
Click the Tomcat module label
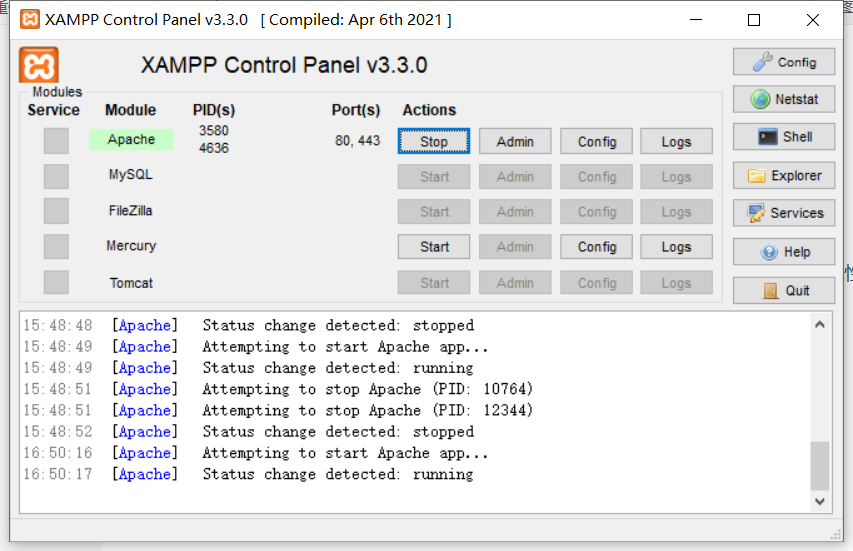[131, 283]
